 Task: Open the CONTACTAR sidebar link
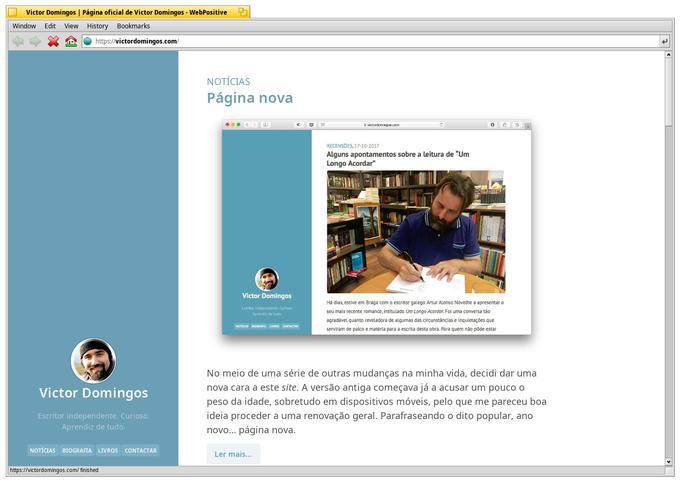141,450
